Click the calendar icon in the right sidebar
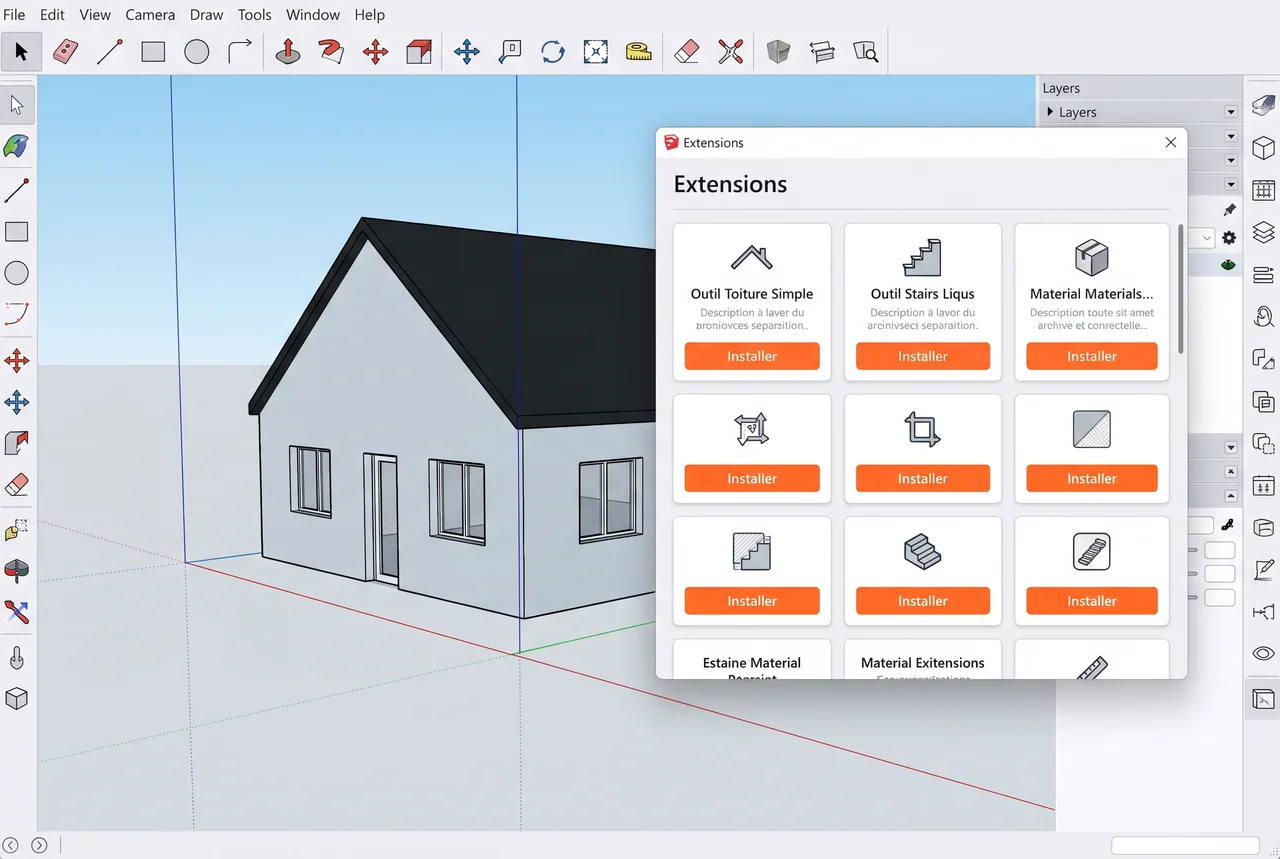 1263,486
